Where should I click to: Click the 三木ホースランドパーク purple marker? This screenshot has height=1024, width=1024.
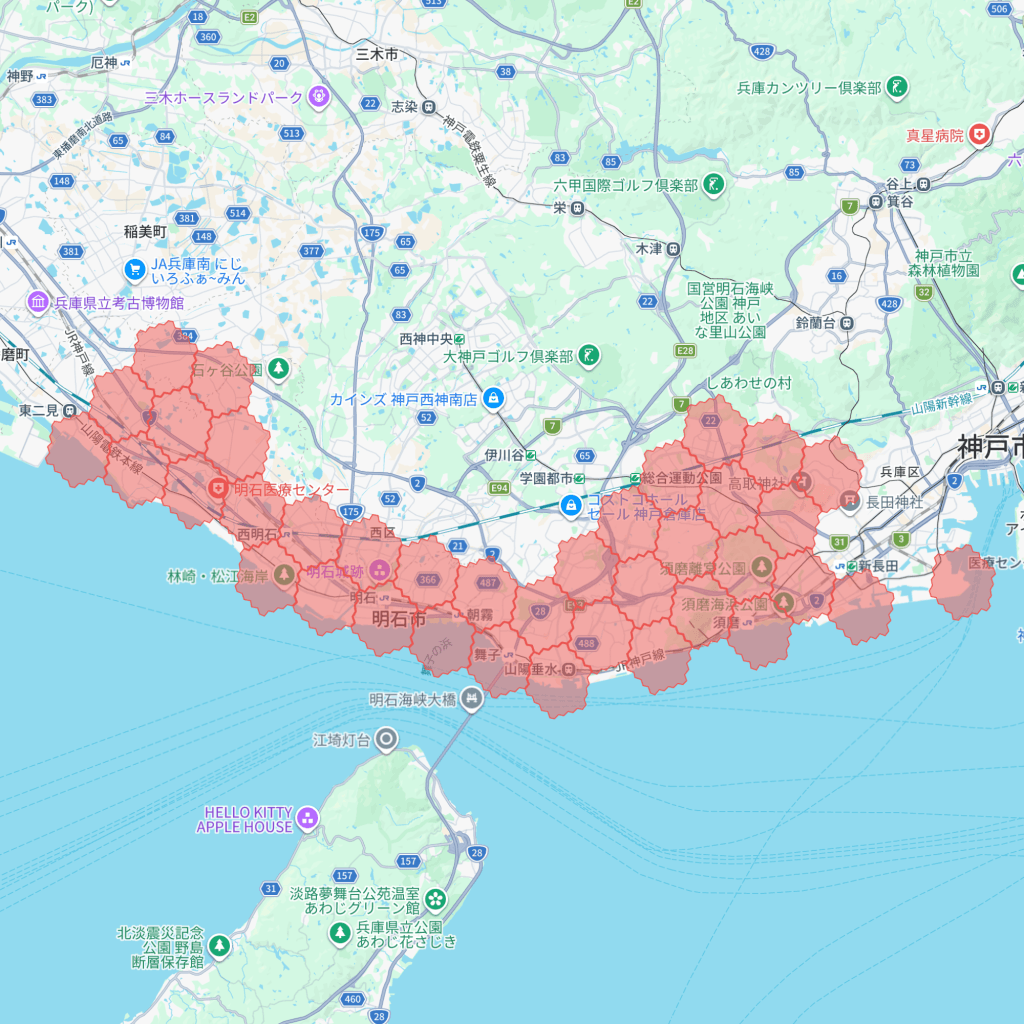[319, 97]
